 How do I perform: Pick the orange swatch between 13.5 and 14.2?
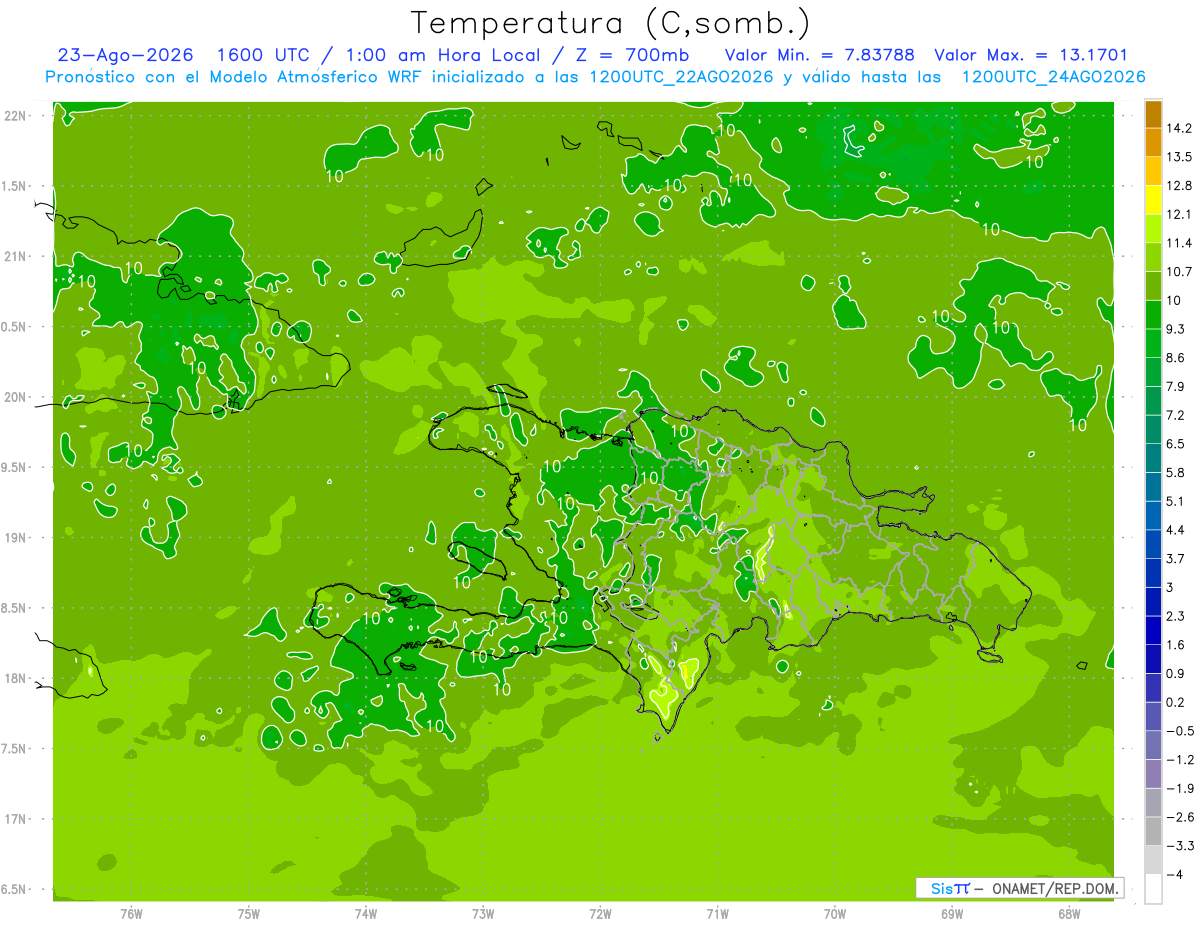click(x=1153, y=143)
